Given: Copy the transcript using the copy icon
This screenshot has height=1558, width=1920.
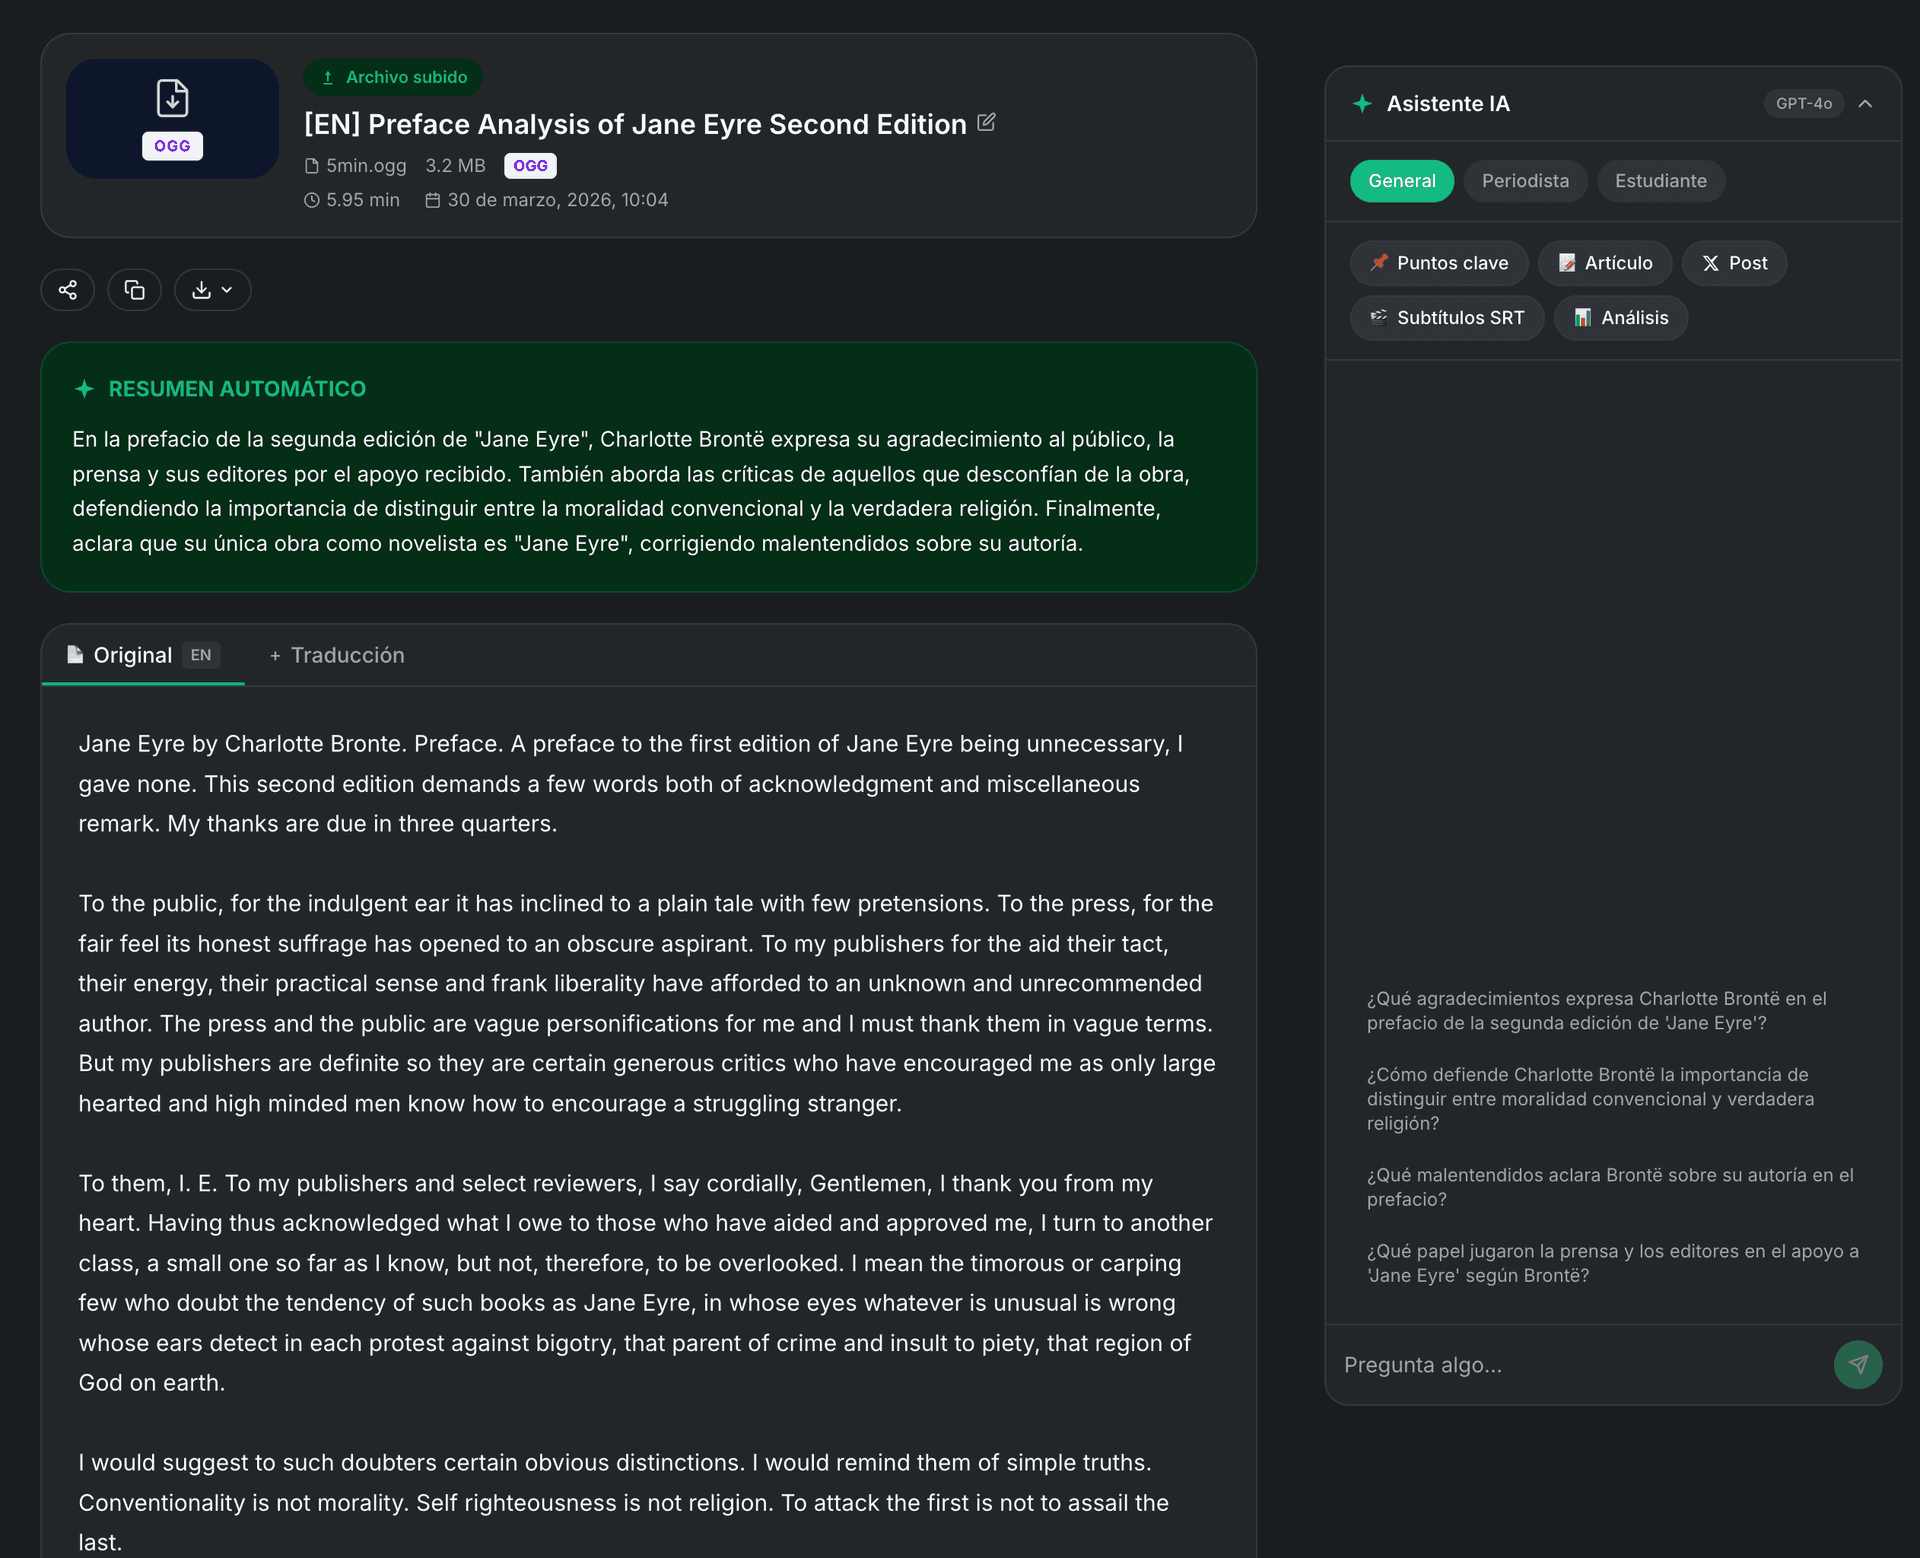Looking at the screenshot, I should pyautogui.click(x=134, y=290).
